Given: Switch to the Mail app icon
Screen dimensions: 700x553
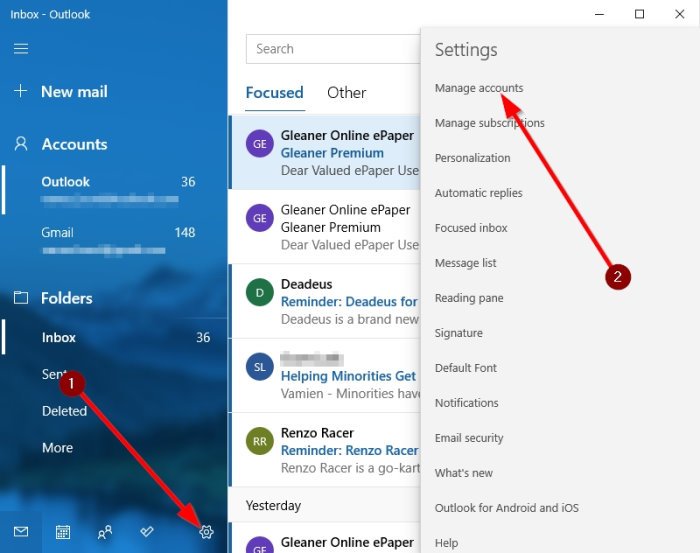Looking at the screenshot, I should click(x=21, y=532).
